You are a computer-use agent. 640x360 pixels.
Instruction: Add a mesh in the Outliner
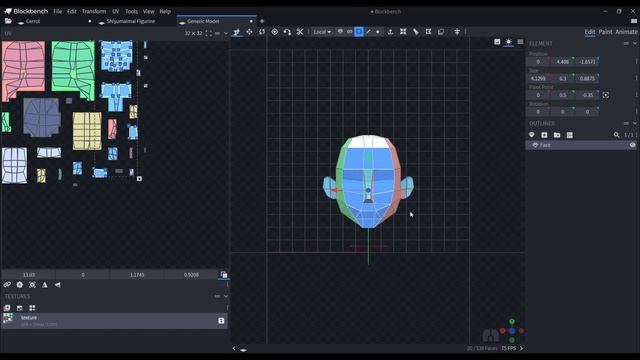pyautogui.click(x=532, y=135)
